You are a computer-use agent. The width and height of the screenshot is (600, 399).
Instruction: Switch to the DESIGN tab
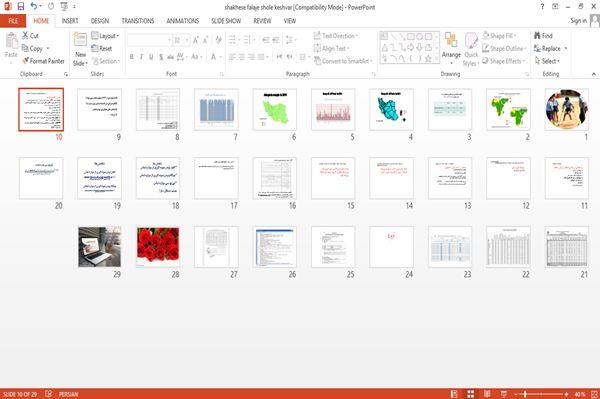[x=99, y=21]
